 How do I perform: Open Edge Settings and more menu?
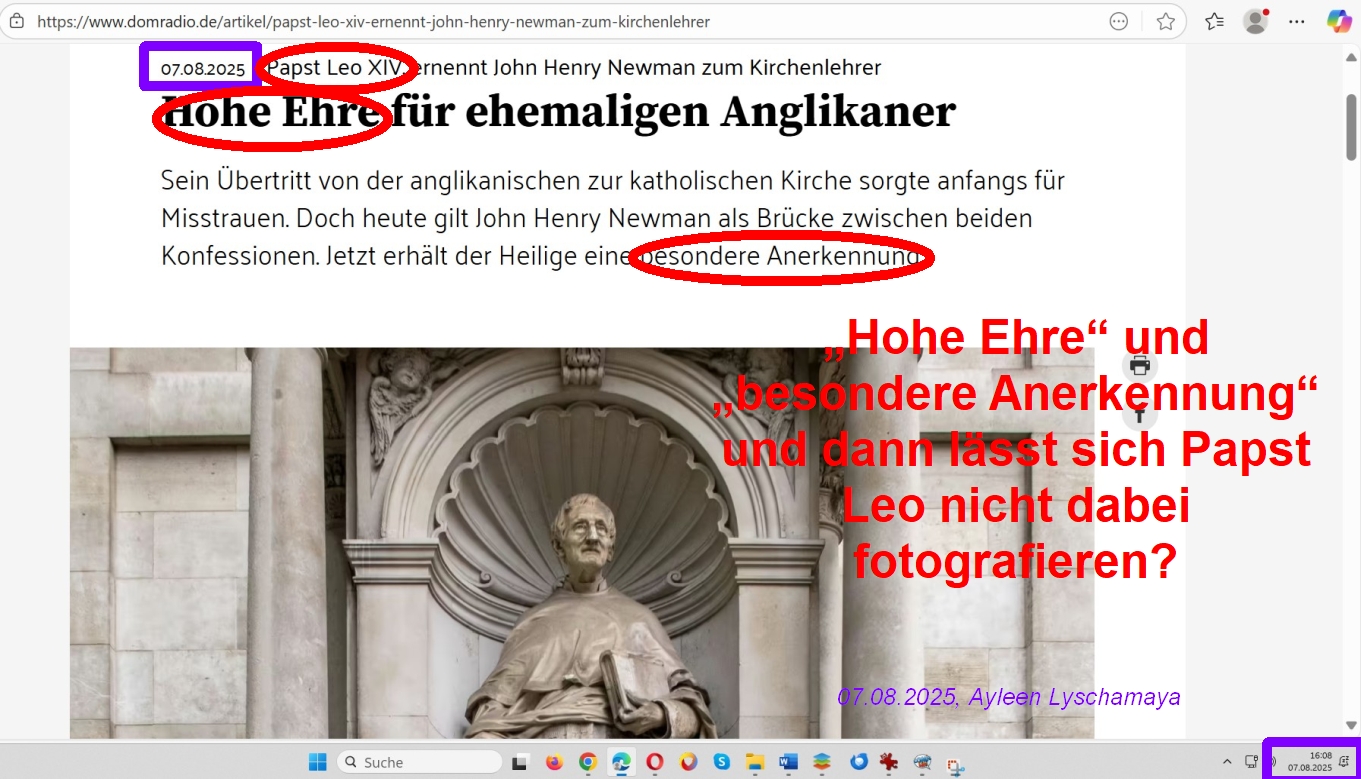[x=1297, y=21]
